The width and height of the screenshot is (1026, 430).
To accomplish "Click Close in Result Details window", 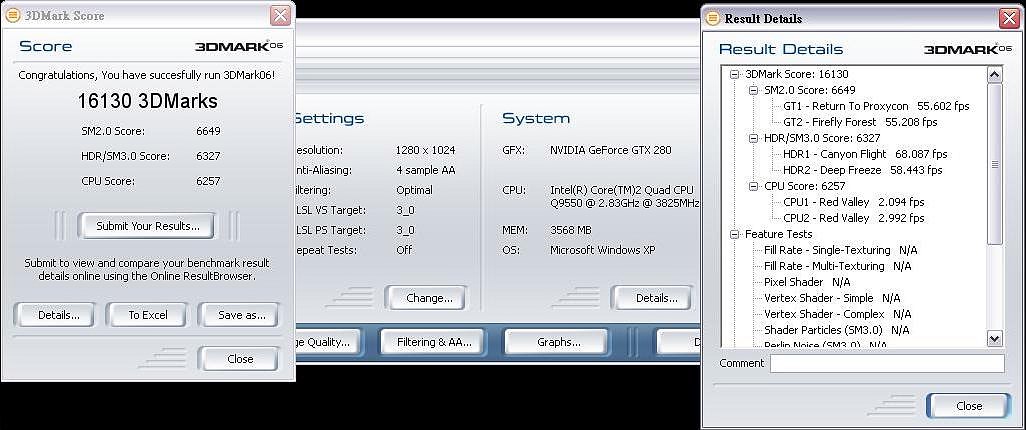I will coord(968,406).
